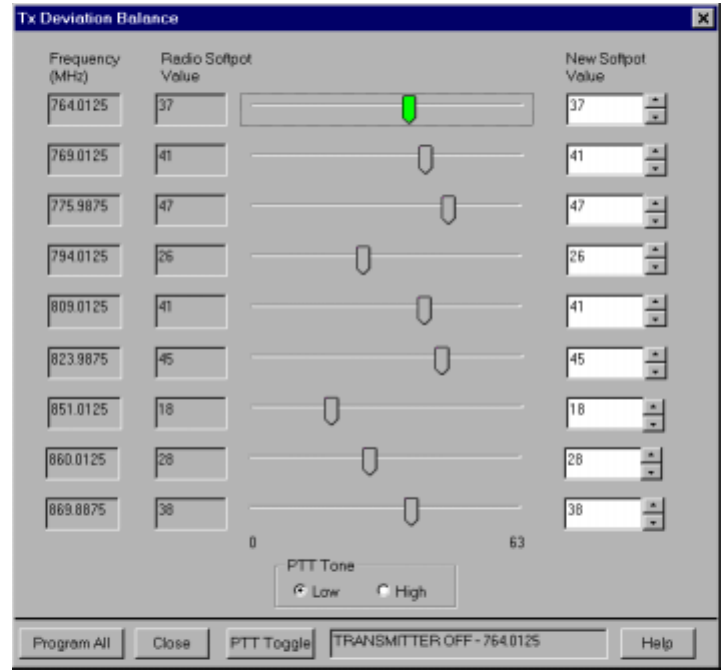The width and height of the screenshot is (726, 671).
Task: Increase New Softpot Value for 809.0125 row
Action: click(x=655, y=302)
